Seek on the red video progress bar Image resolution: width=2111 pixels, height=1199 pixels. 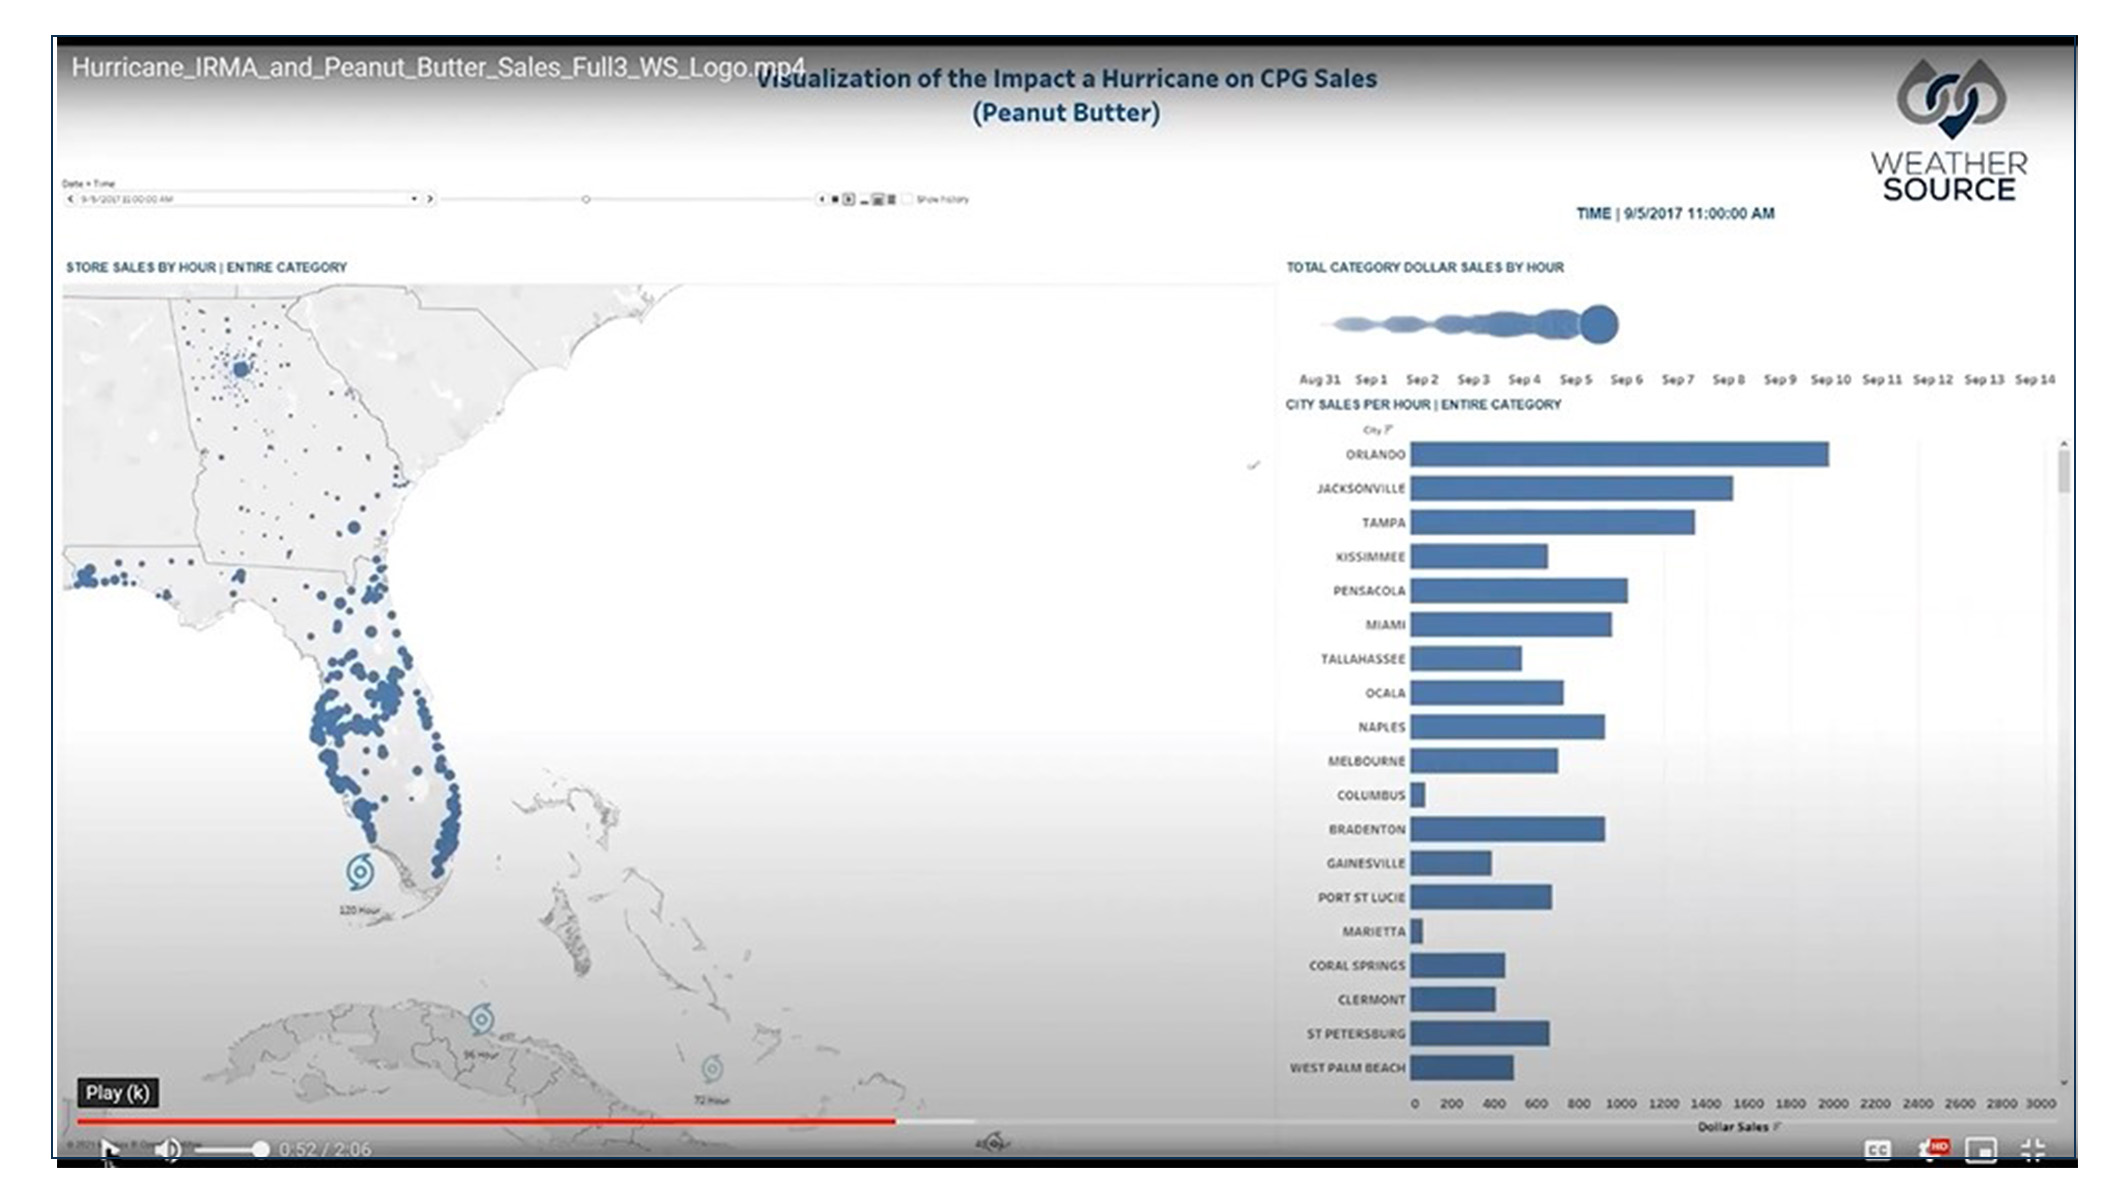pyautogui.click(x=486, y=1121)
